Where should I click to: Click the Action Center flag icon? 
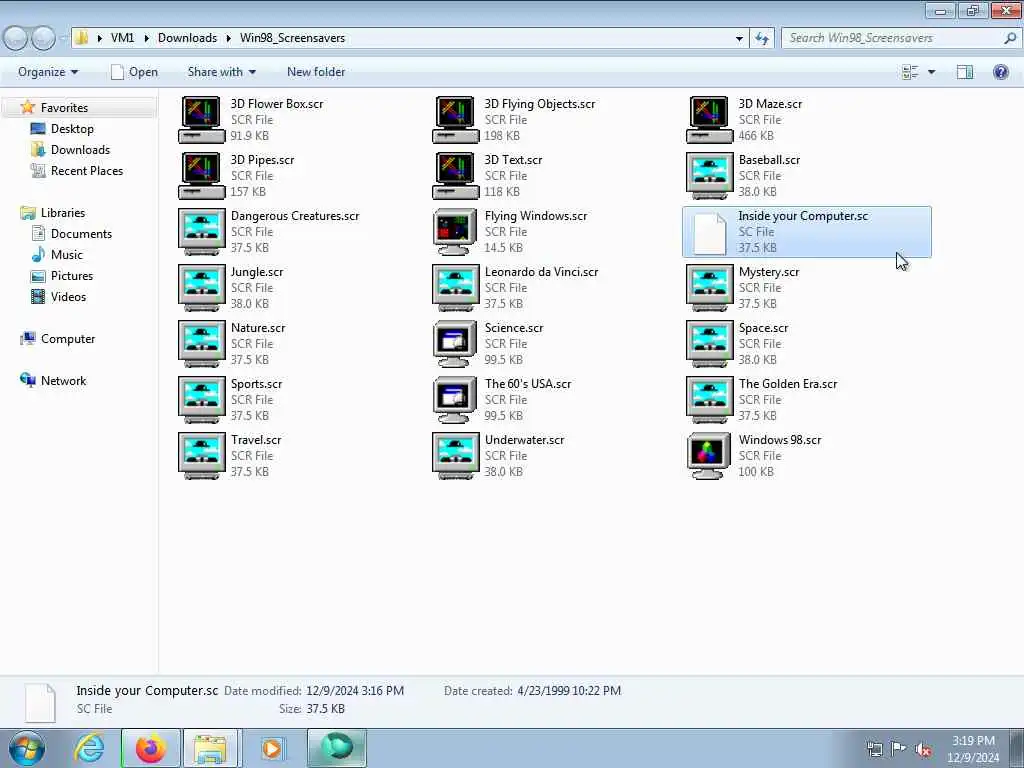(899, 749)
